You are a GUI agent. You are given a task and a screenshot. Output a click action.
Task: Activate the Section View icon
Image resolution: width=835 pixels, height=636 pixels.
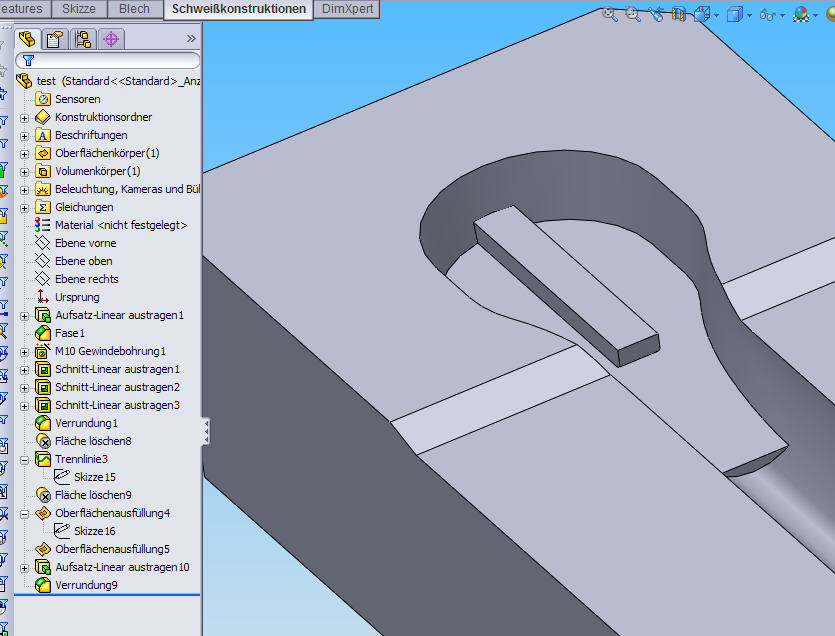point(679,14)
